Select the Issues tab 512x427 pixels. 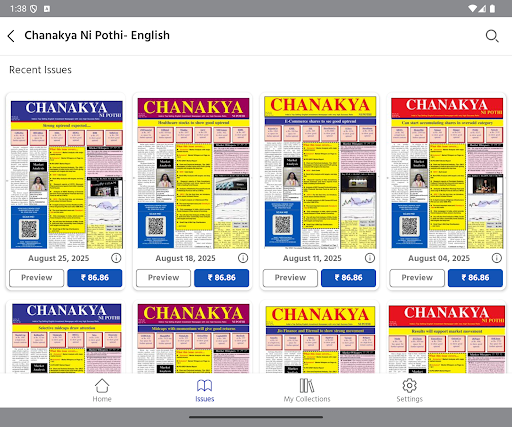tap(204, 390)
